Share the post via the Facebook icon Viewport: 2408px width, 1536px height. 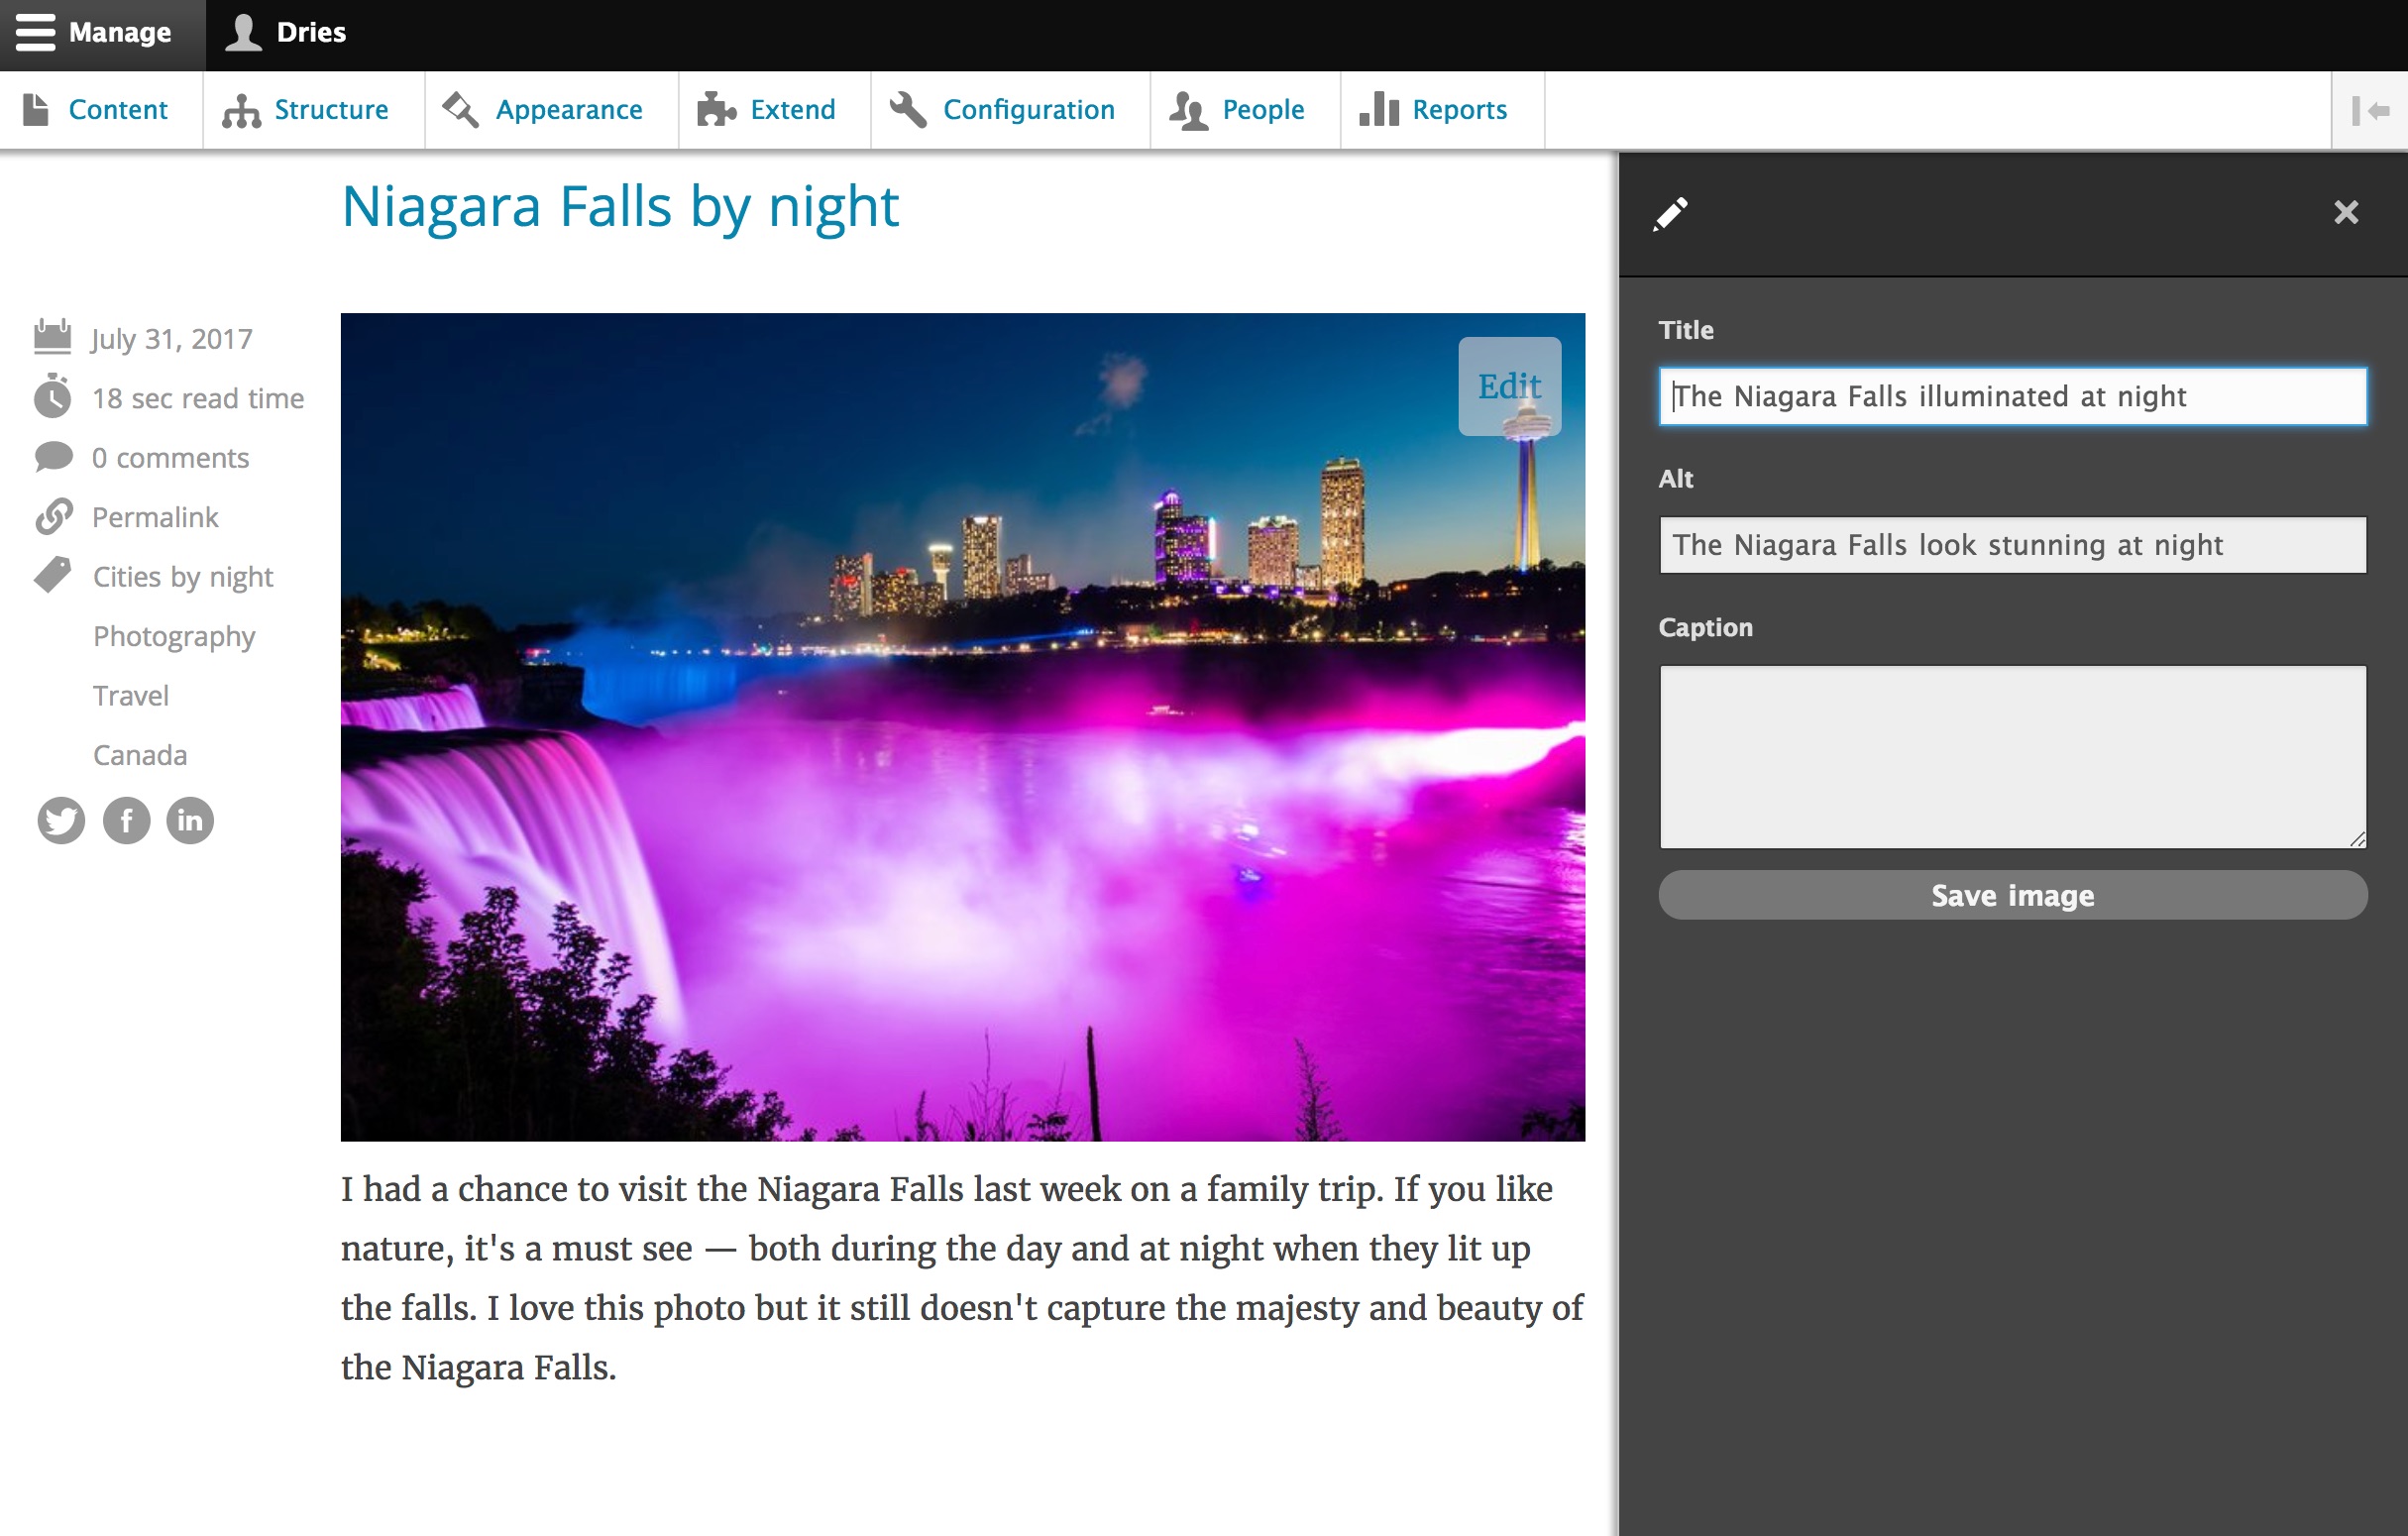[x=125, y=820]
